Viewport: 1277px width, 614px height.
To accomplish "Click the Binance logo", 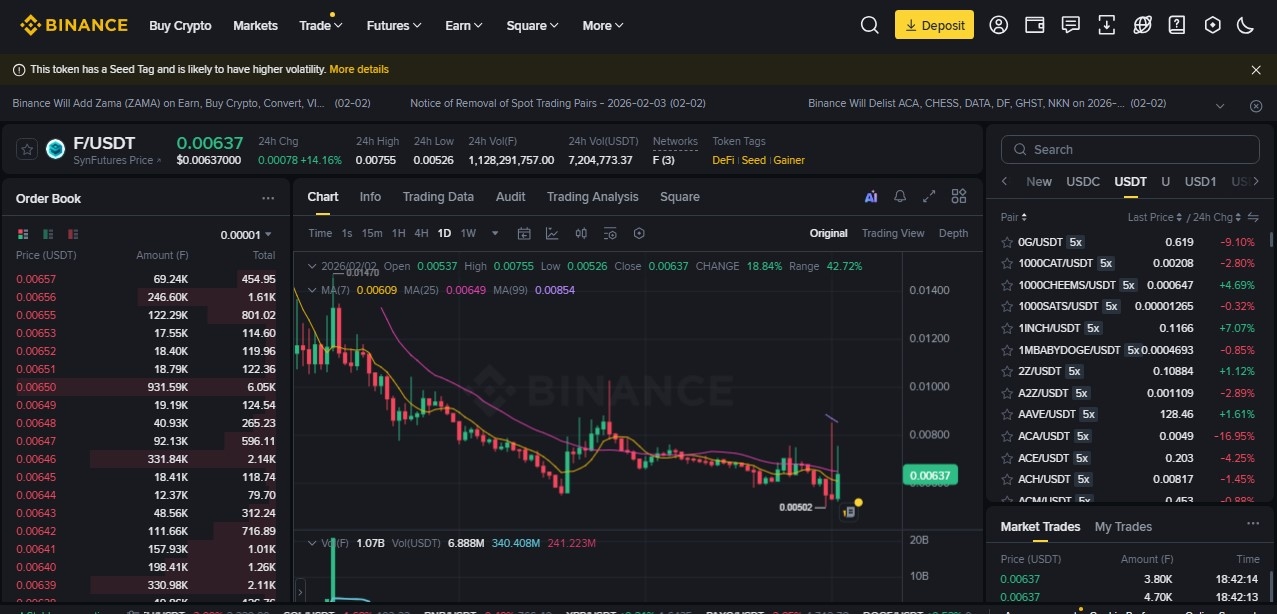I will (x=74, y=25).
